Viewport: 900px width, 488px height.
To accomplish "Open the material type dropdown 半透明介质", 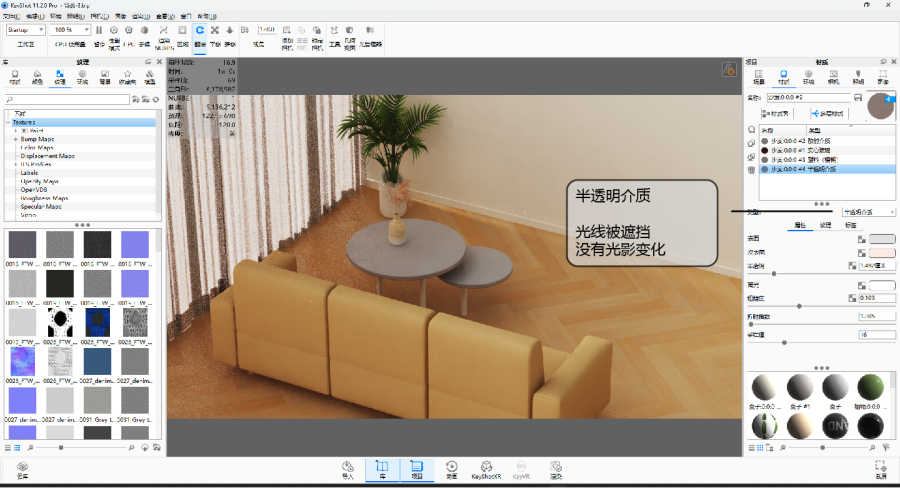I will click(x=869, y=212).
